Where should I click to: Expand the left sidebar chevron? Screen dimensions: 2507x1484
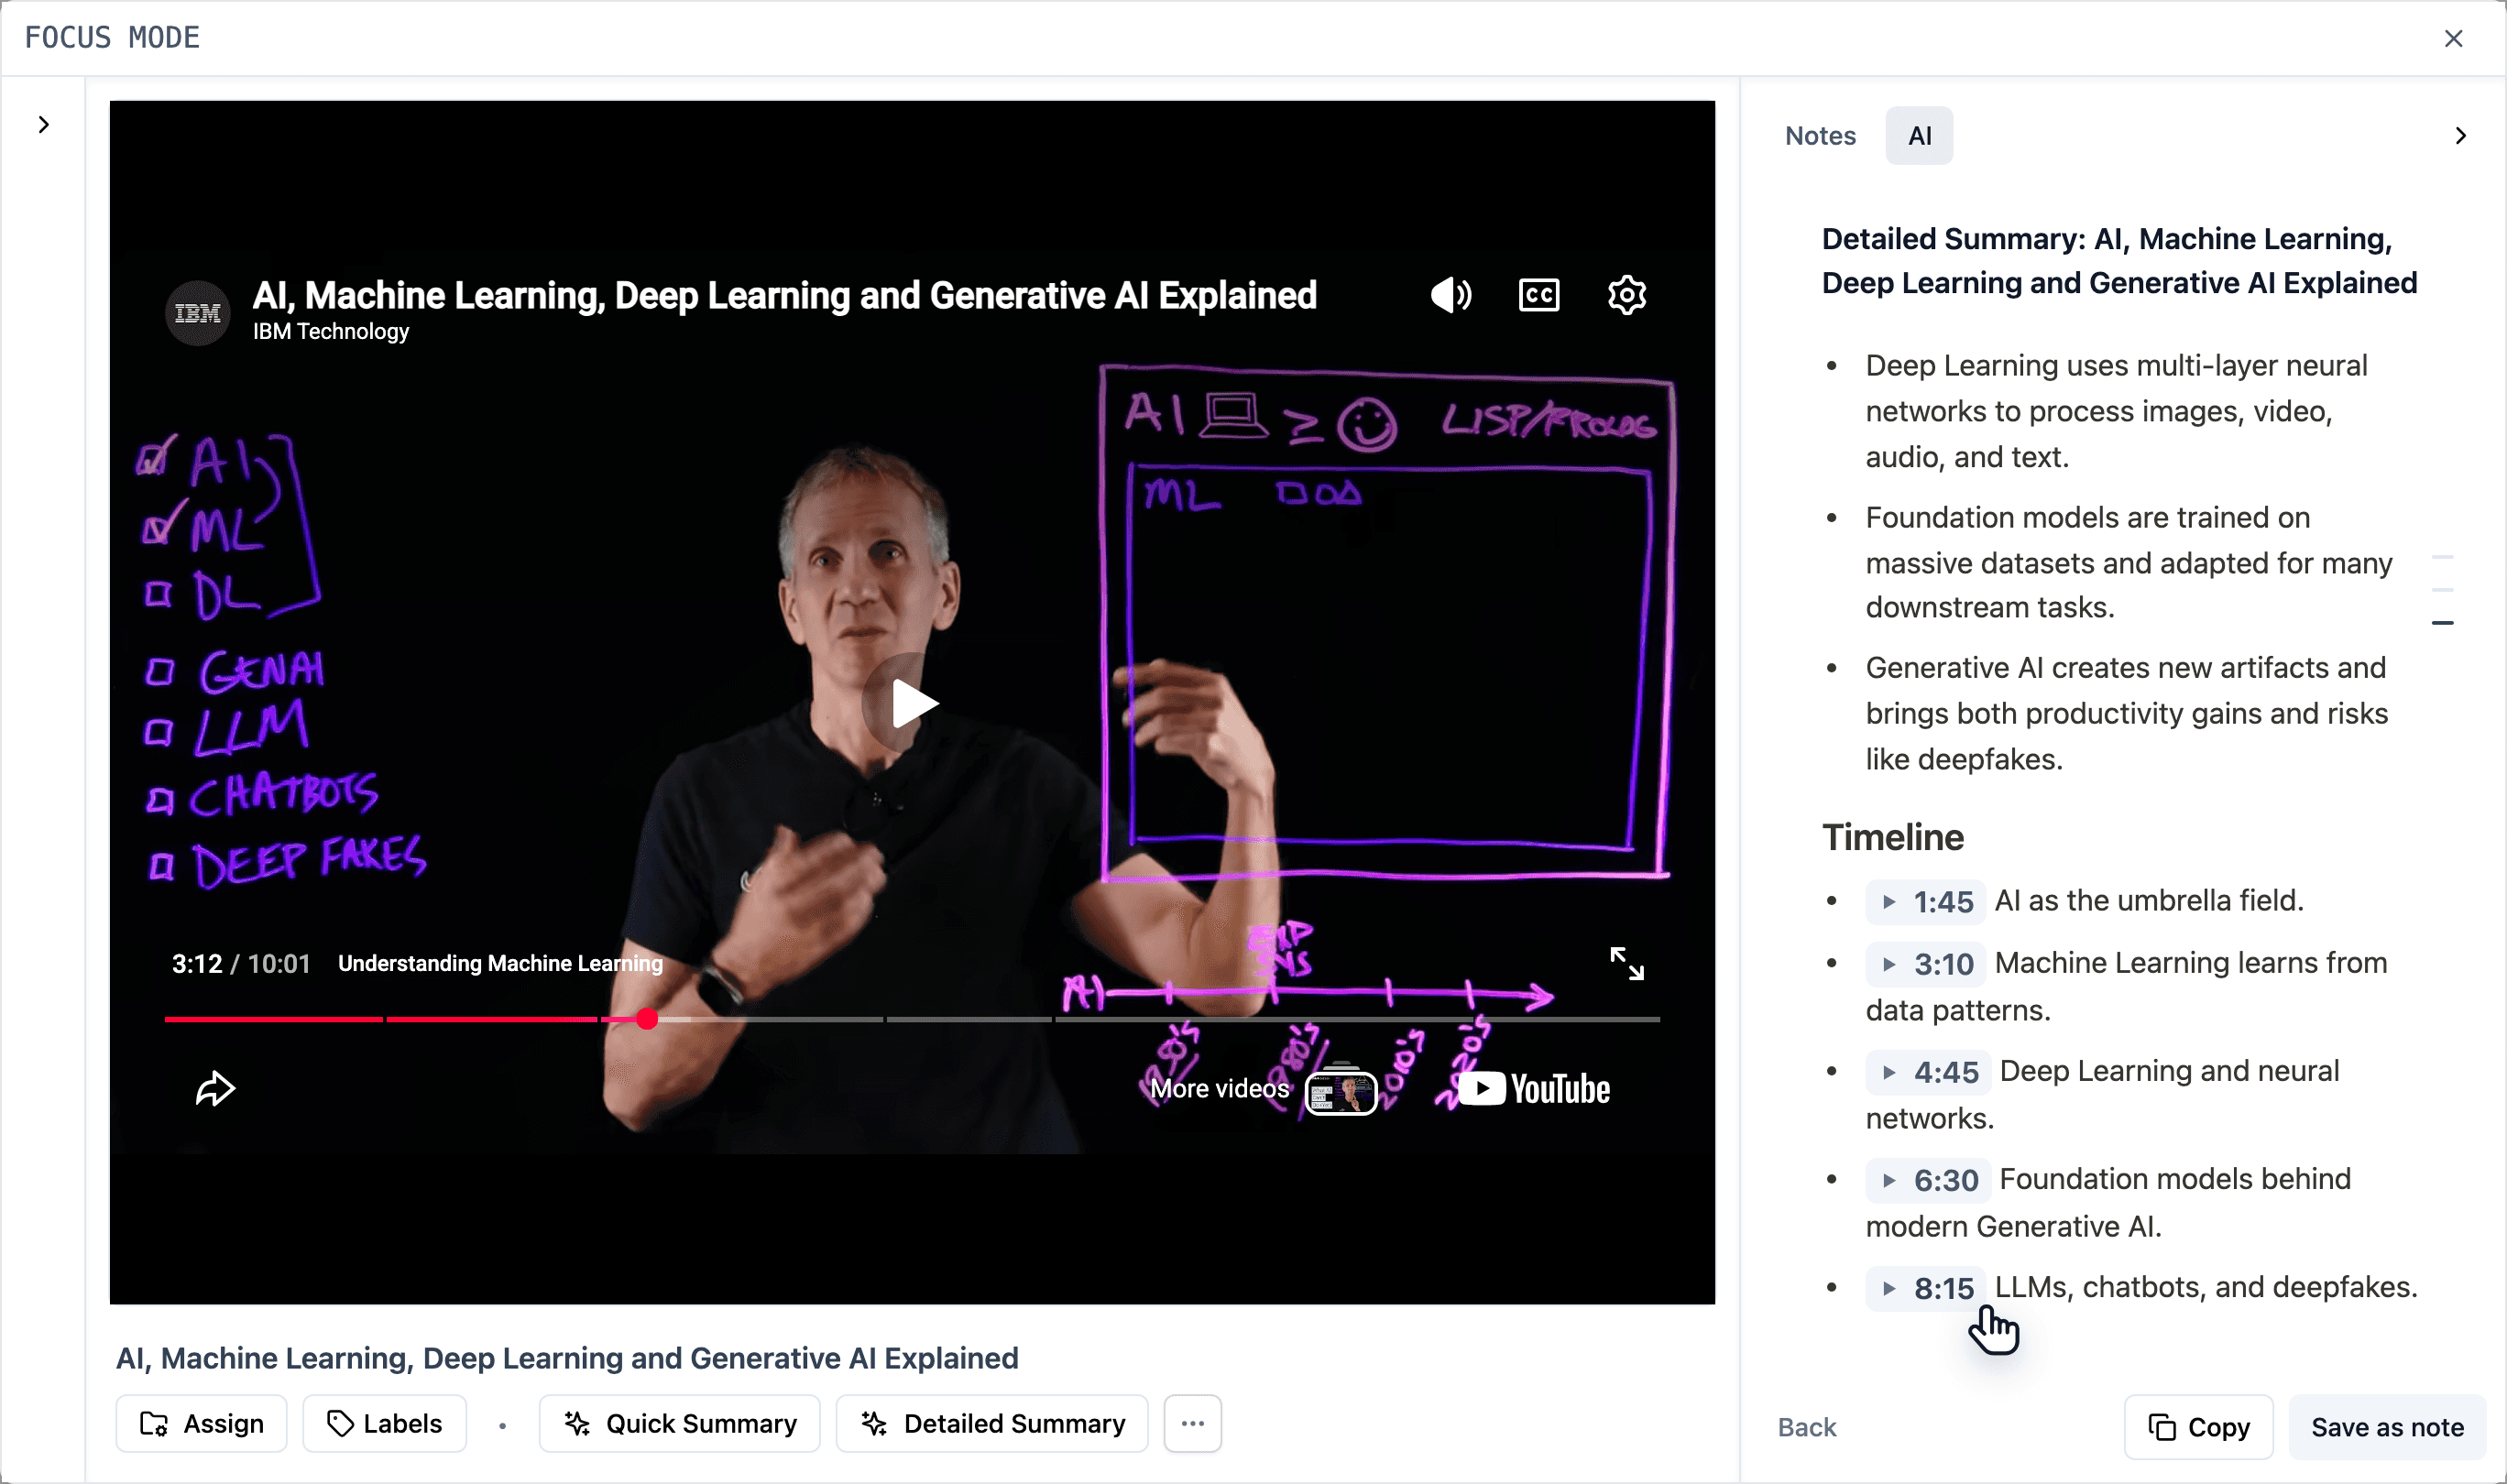pyautogui.click(x=43, y=125)
